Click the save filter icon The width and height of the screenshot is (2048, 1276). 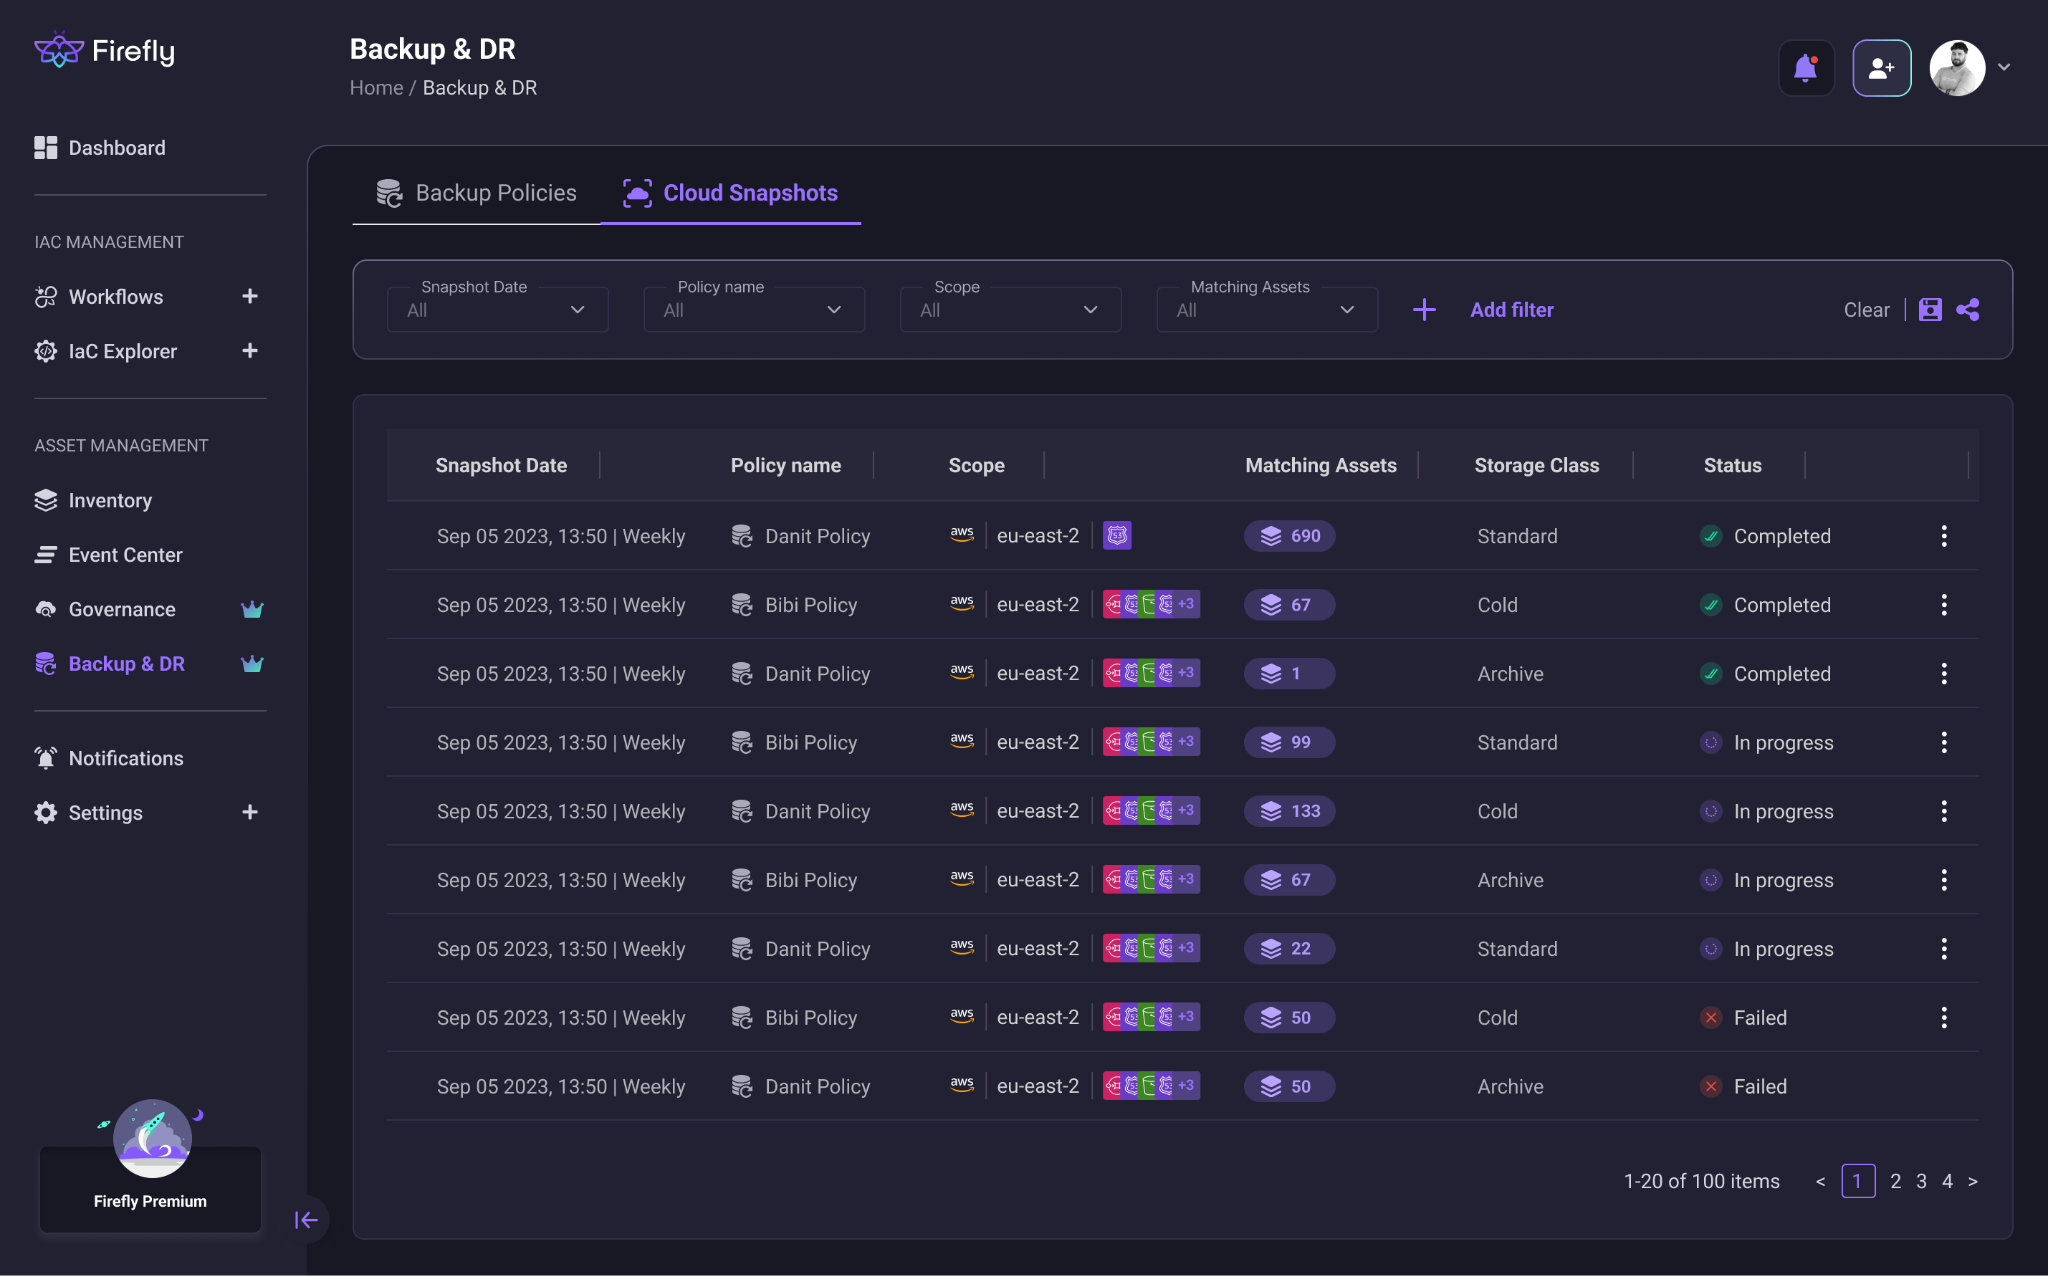coord(1930,310)
